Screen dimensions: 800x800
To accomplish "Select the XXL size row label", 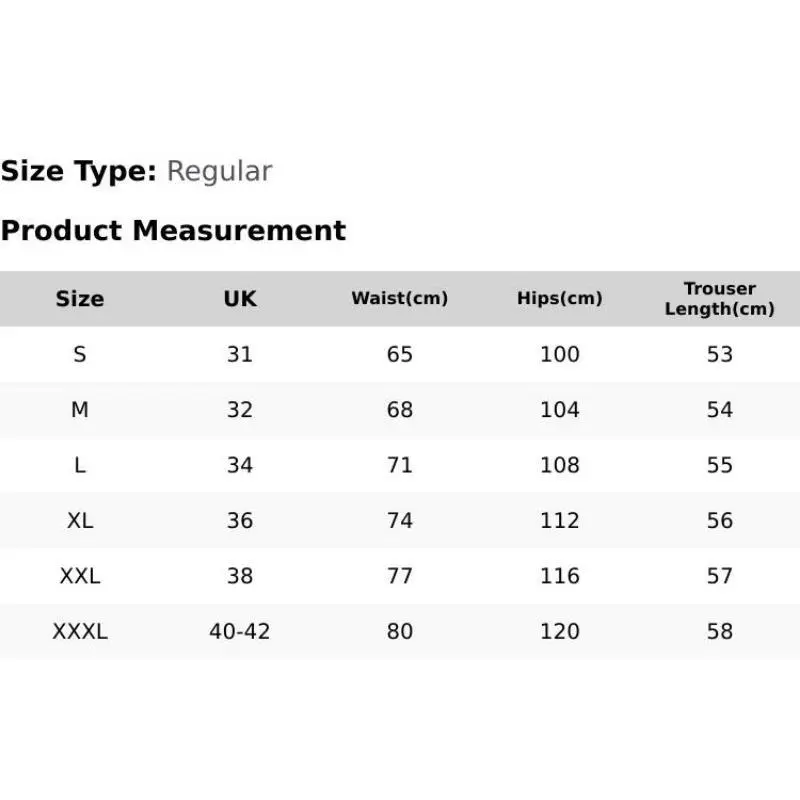I will 80,576.
